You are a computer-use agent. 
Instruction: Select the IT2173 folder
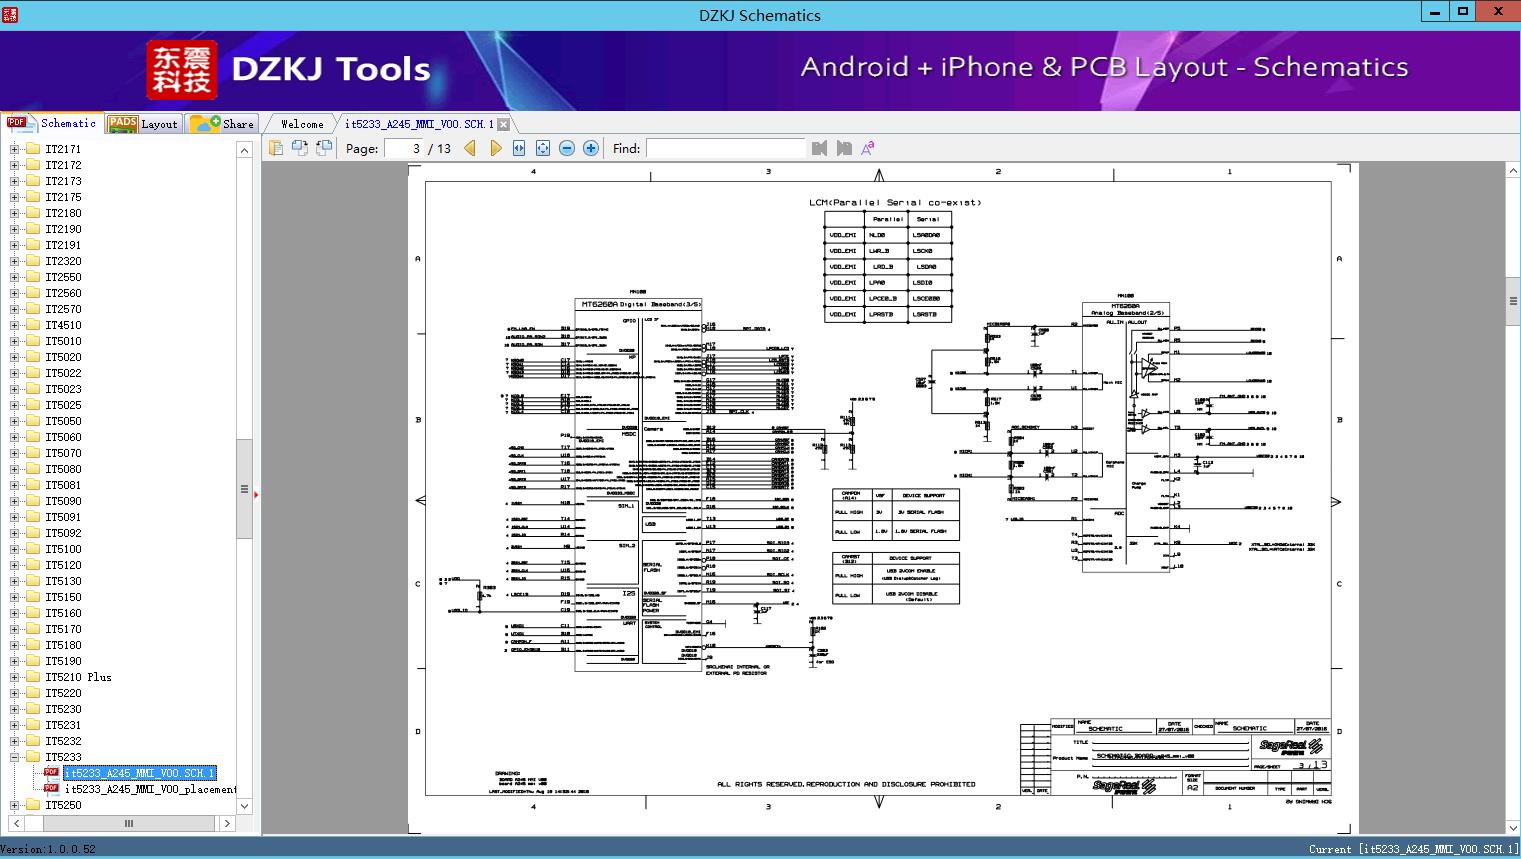point(63,181)
